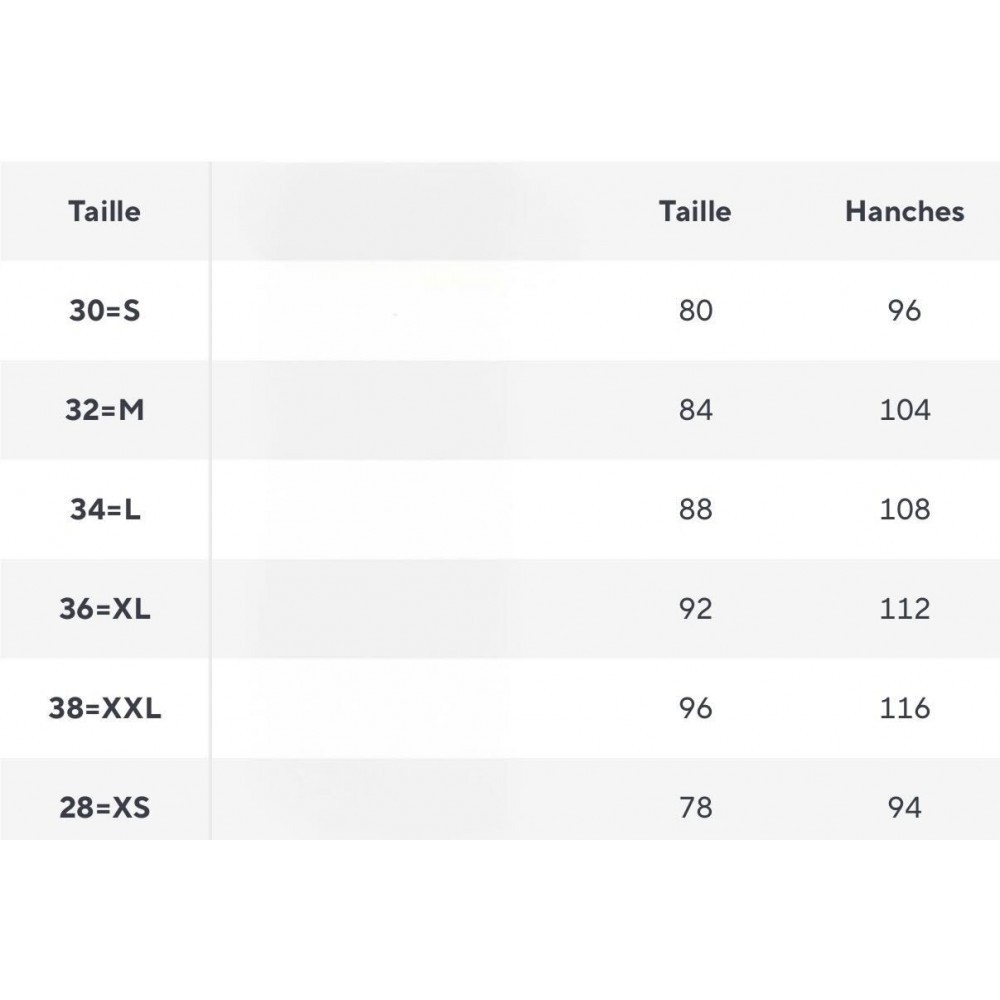Click waist value 80 for size S
Viewport: 1000px width, 1000px height.
point(695,311)
